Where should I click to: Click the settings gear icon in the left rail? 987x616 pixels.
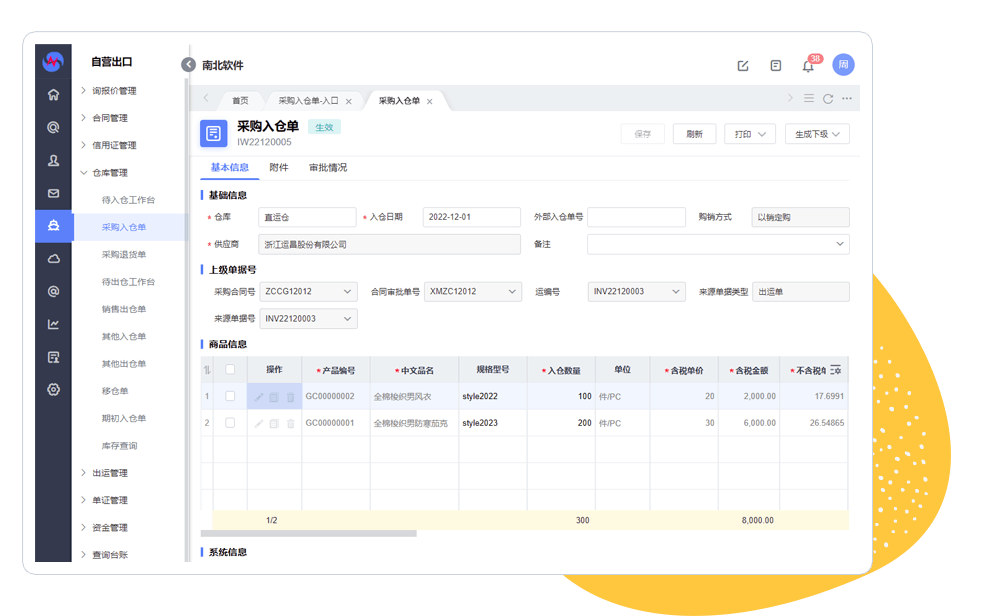53,389
